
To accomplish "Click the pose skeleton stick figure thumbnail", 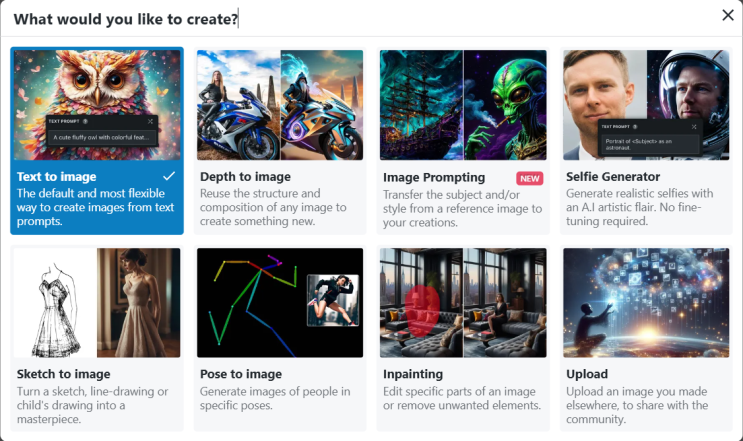I will (x=280, y=303).
